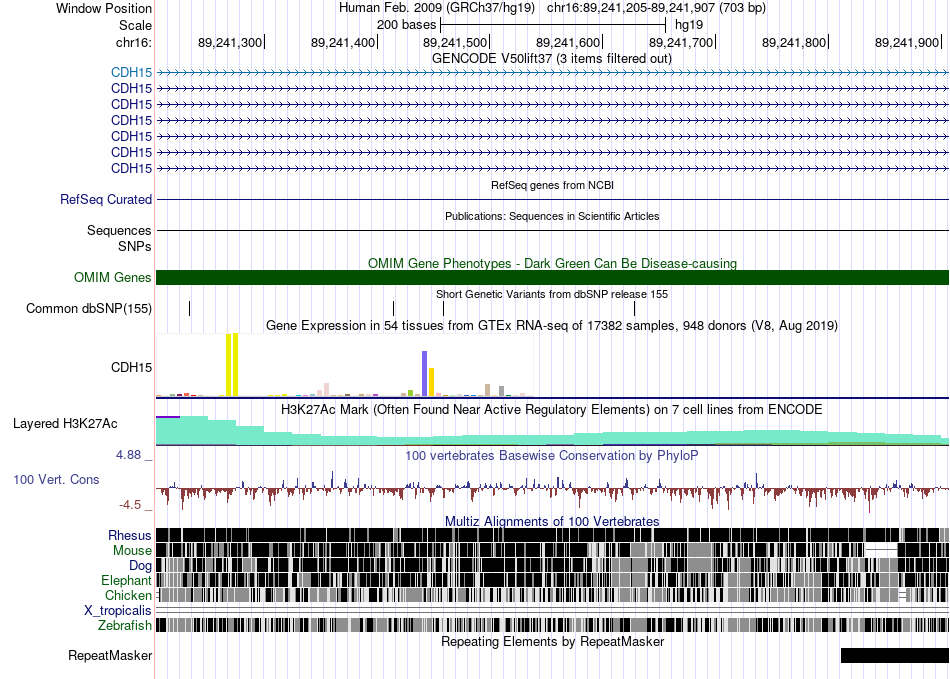Click the Mouse species label
This screenshot has height=679, width=950.
tap(132, 551)
